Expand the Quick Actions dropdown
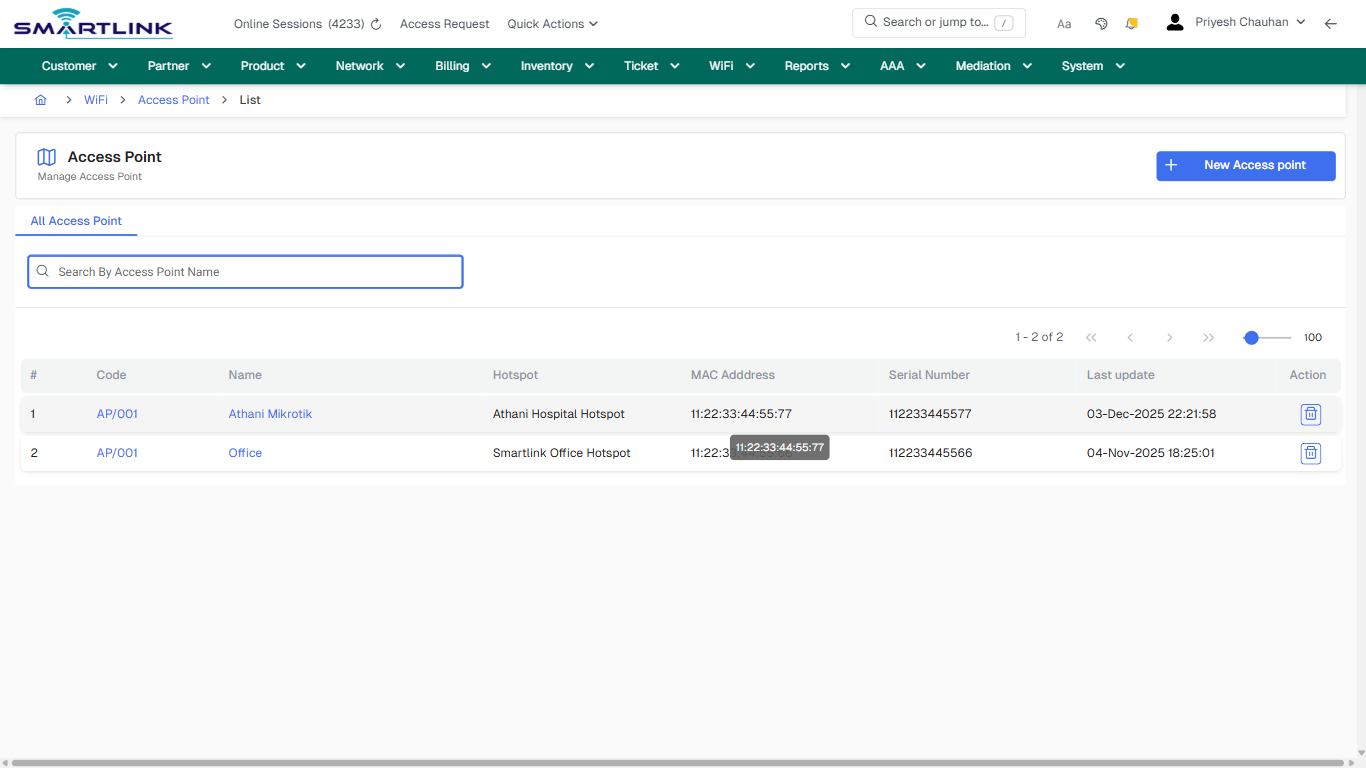This screenshot has width=1366, height=768. coord(552,23)
